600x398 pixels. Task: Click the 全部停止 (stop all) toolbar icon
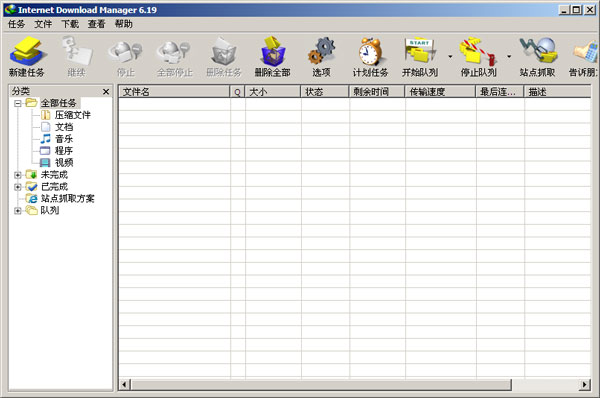point(174,52)
